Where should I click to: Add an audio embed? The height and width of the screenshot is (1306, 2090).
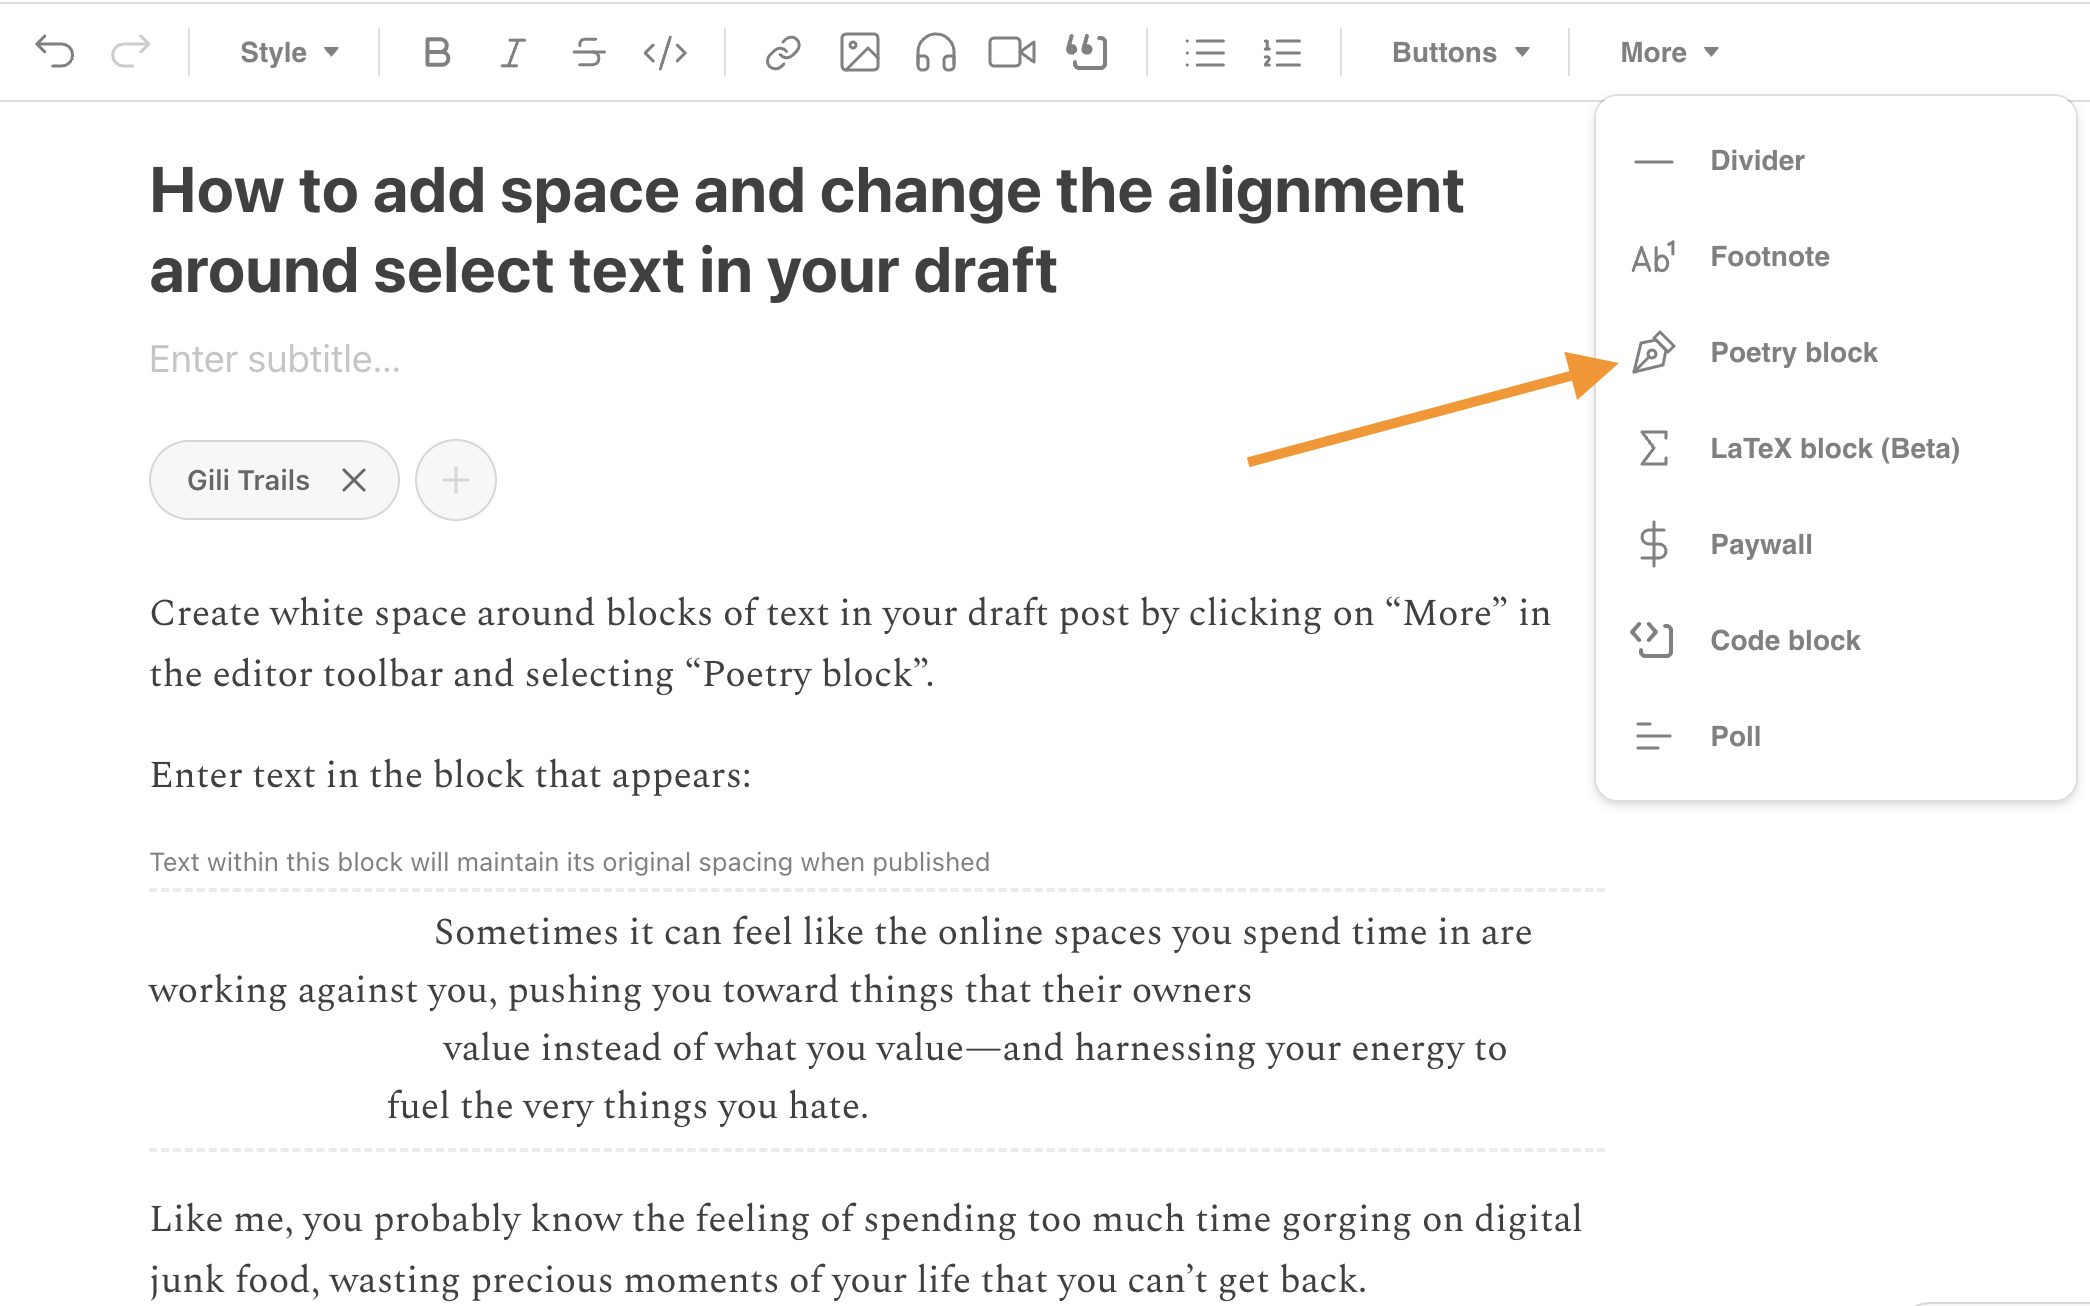pyautogui.click(x=934, y=52)
